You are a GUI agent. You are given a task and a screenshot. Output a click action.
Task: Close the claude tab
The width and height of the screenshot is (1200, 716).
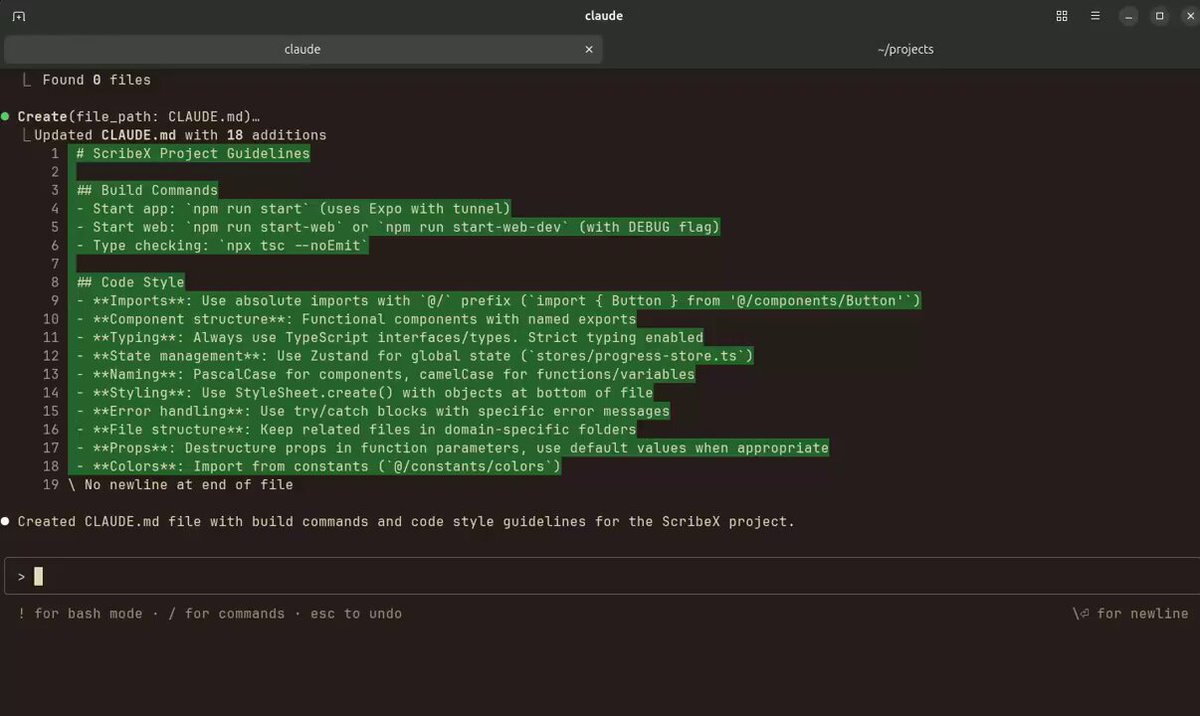point(589,49)
